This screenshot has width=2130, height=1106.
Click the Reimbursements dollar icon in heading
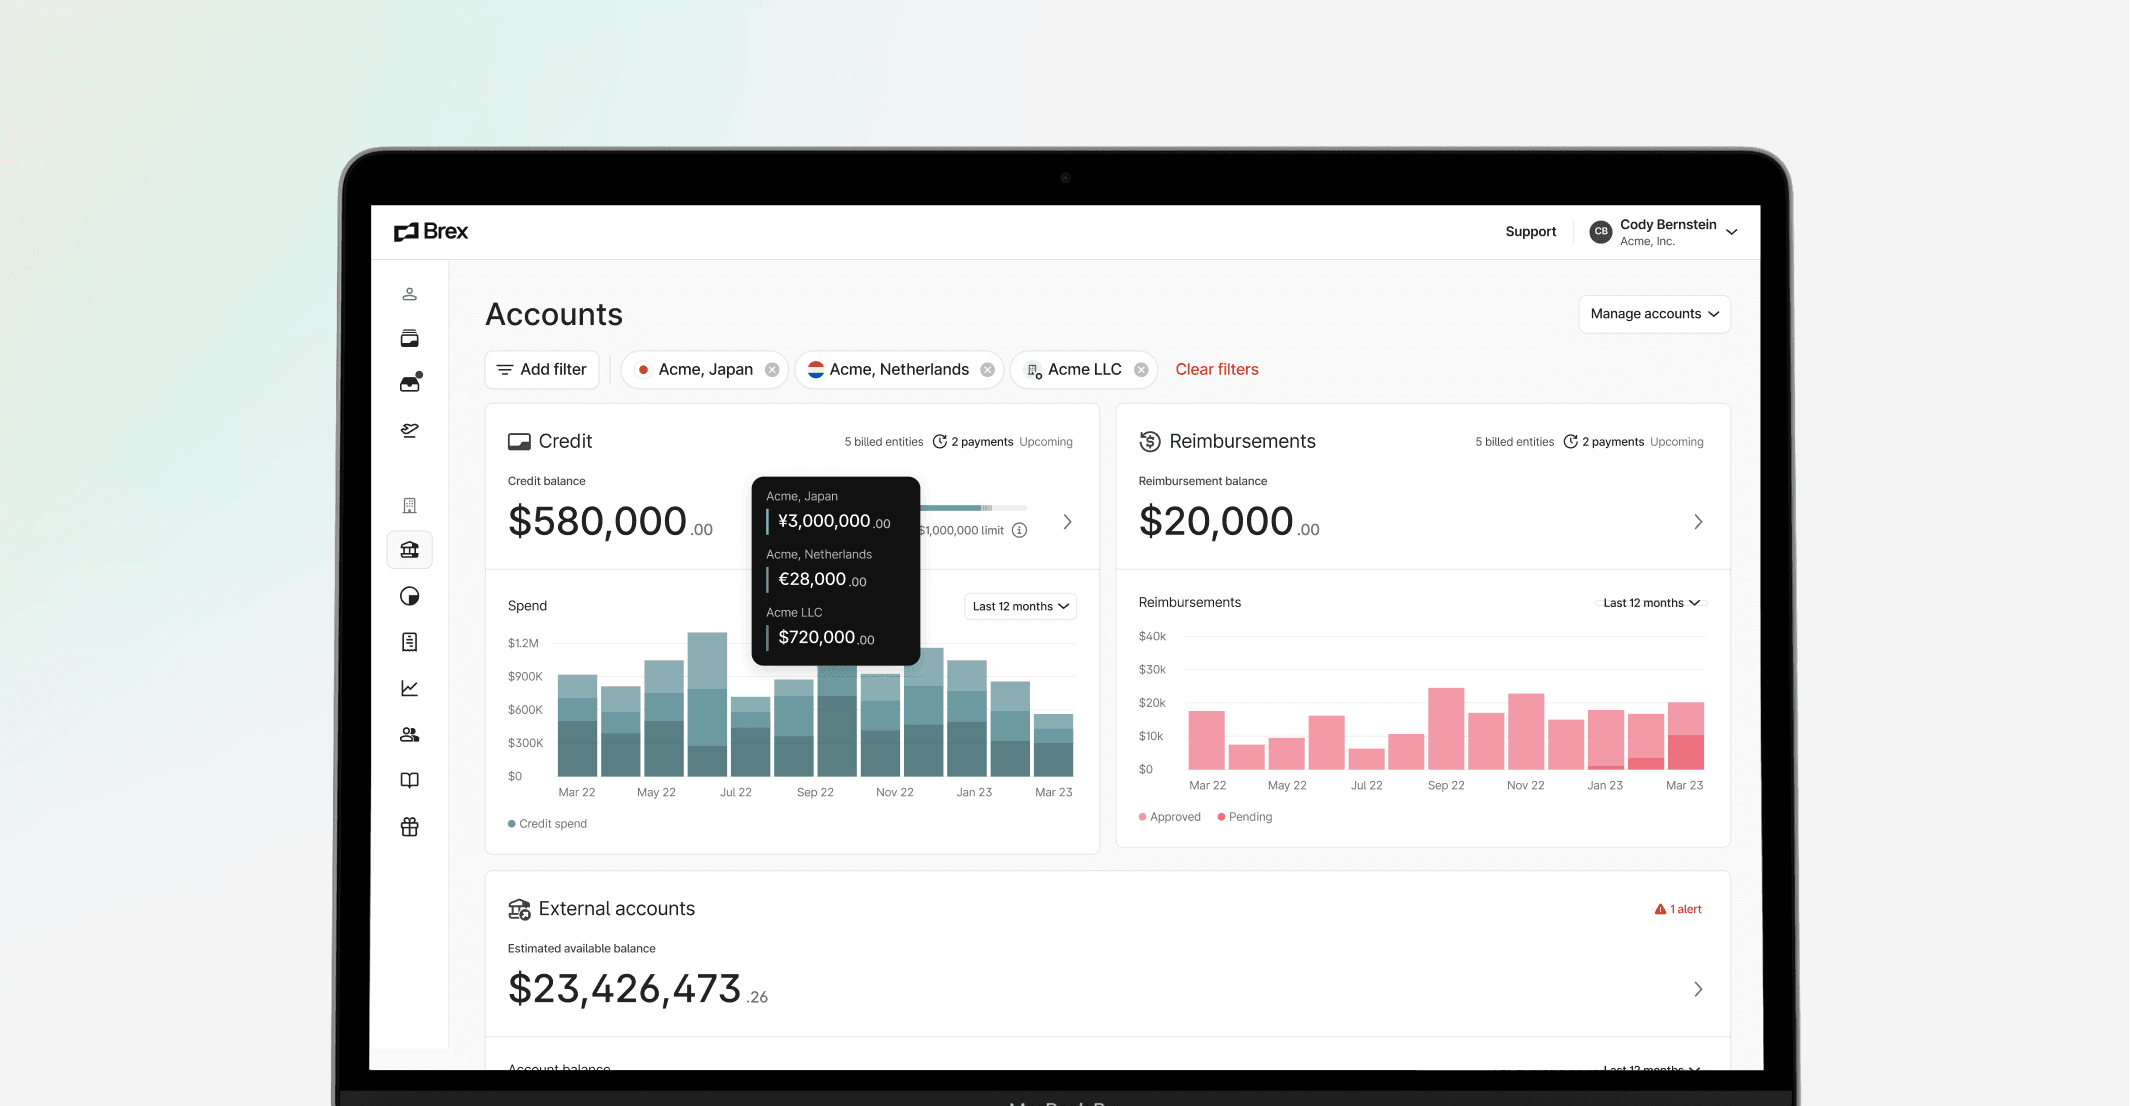(x=1150, y=441)
